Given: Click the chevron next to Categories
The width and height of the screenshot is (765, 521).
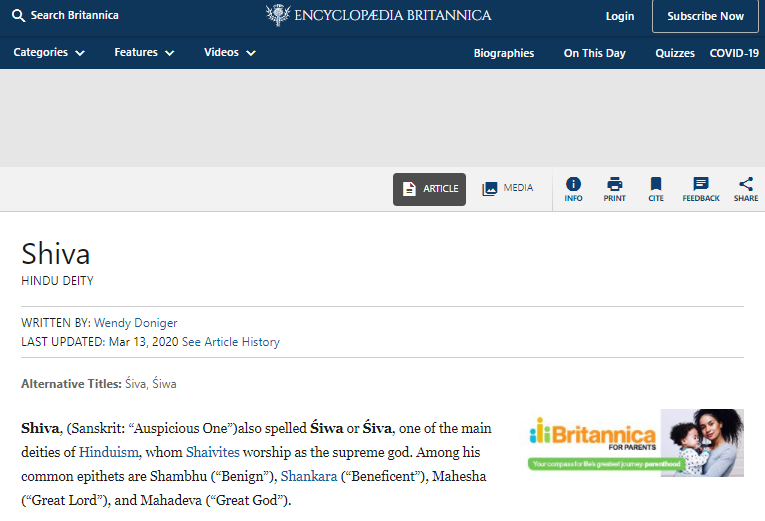Looking at the screenshot, I should pyautogui.click(x=80, y=53).
